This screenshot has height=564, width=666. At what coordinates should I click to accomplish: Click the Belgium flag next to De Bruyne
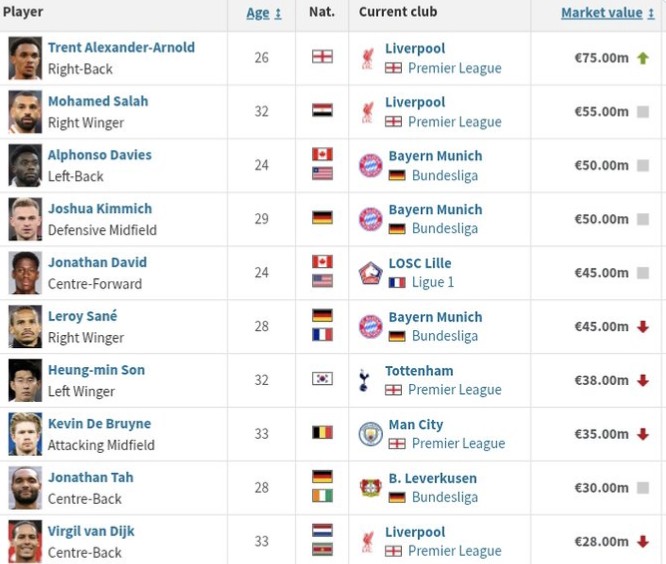tap(322, 434)
